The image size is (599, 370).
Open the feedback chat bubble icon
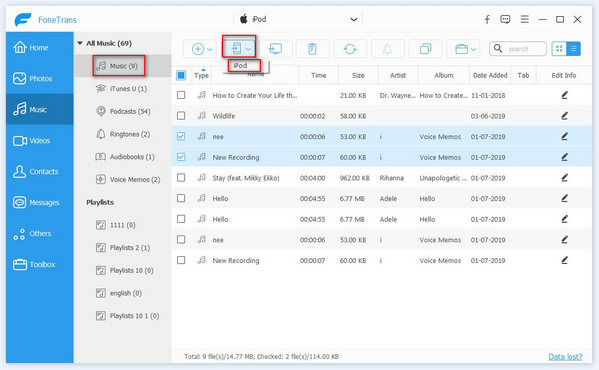(505, 19)
